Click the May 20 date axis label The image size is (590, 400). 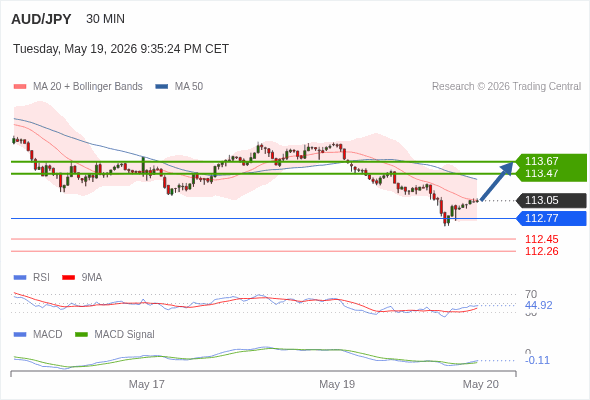pos(481,384)
